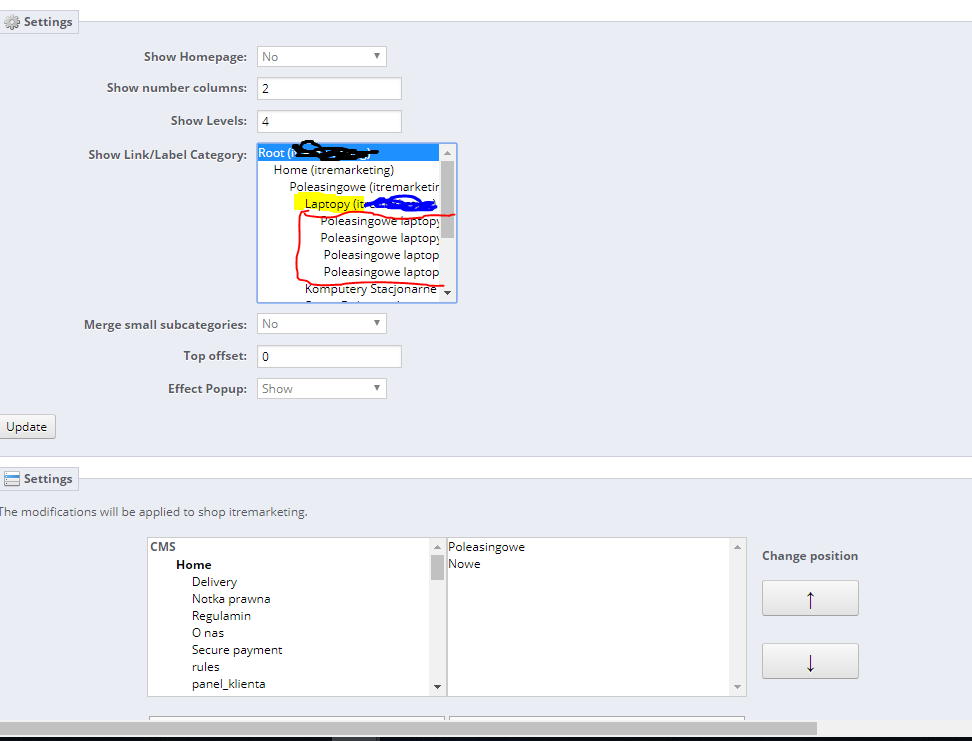Select rules in the CMS list
Viewport: 972px width, 741px height.
coord(206,667)
